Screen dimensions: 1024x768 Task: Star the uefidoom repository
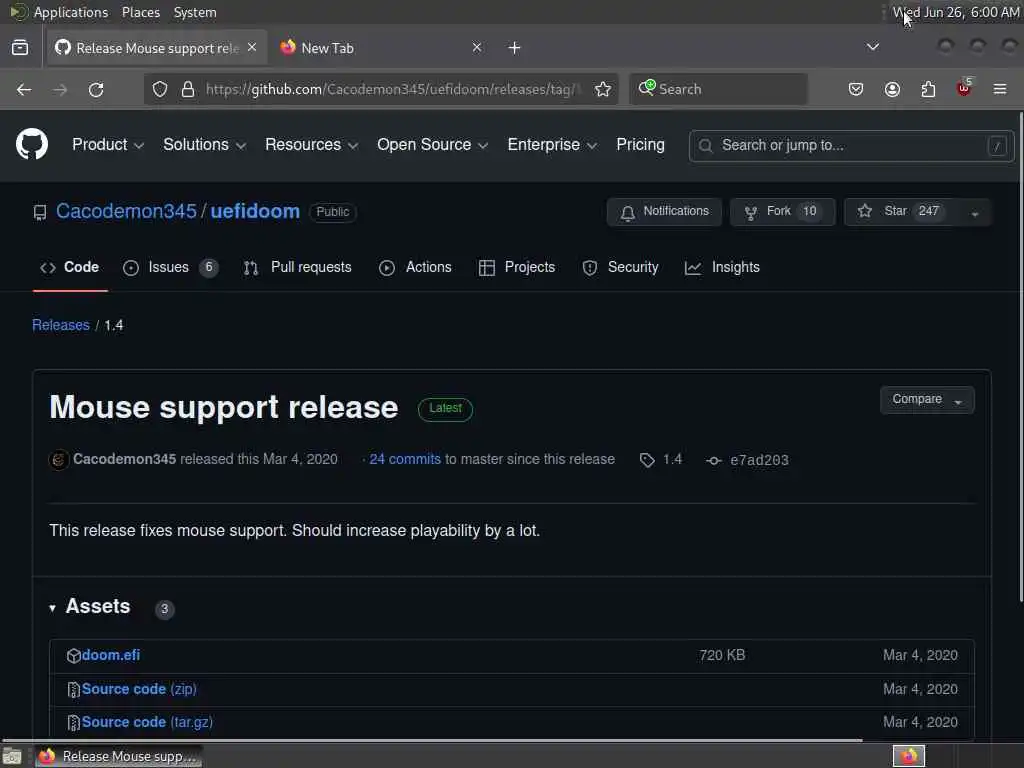[x=903, y=212]
